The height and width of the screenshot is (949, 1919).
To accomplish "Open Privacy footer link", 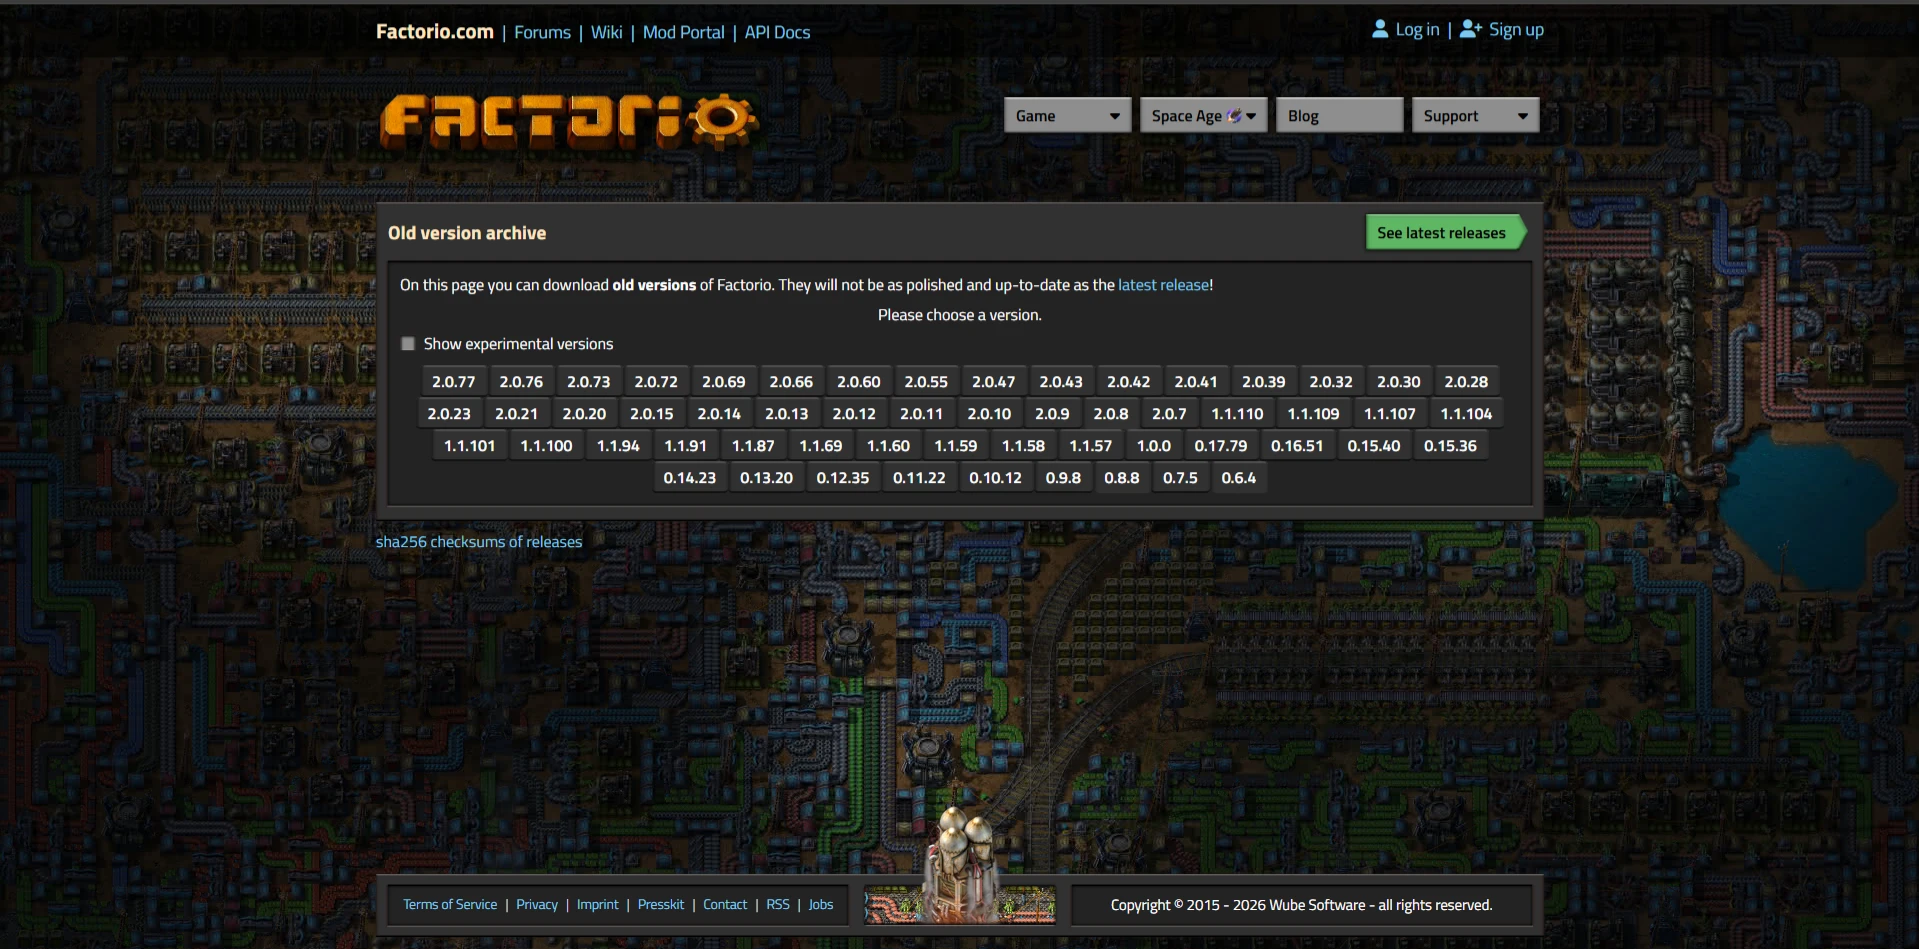I will [537, 904].
